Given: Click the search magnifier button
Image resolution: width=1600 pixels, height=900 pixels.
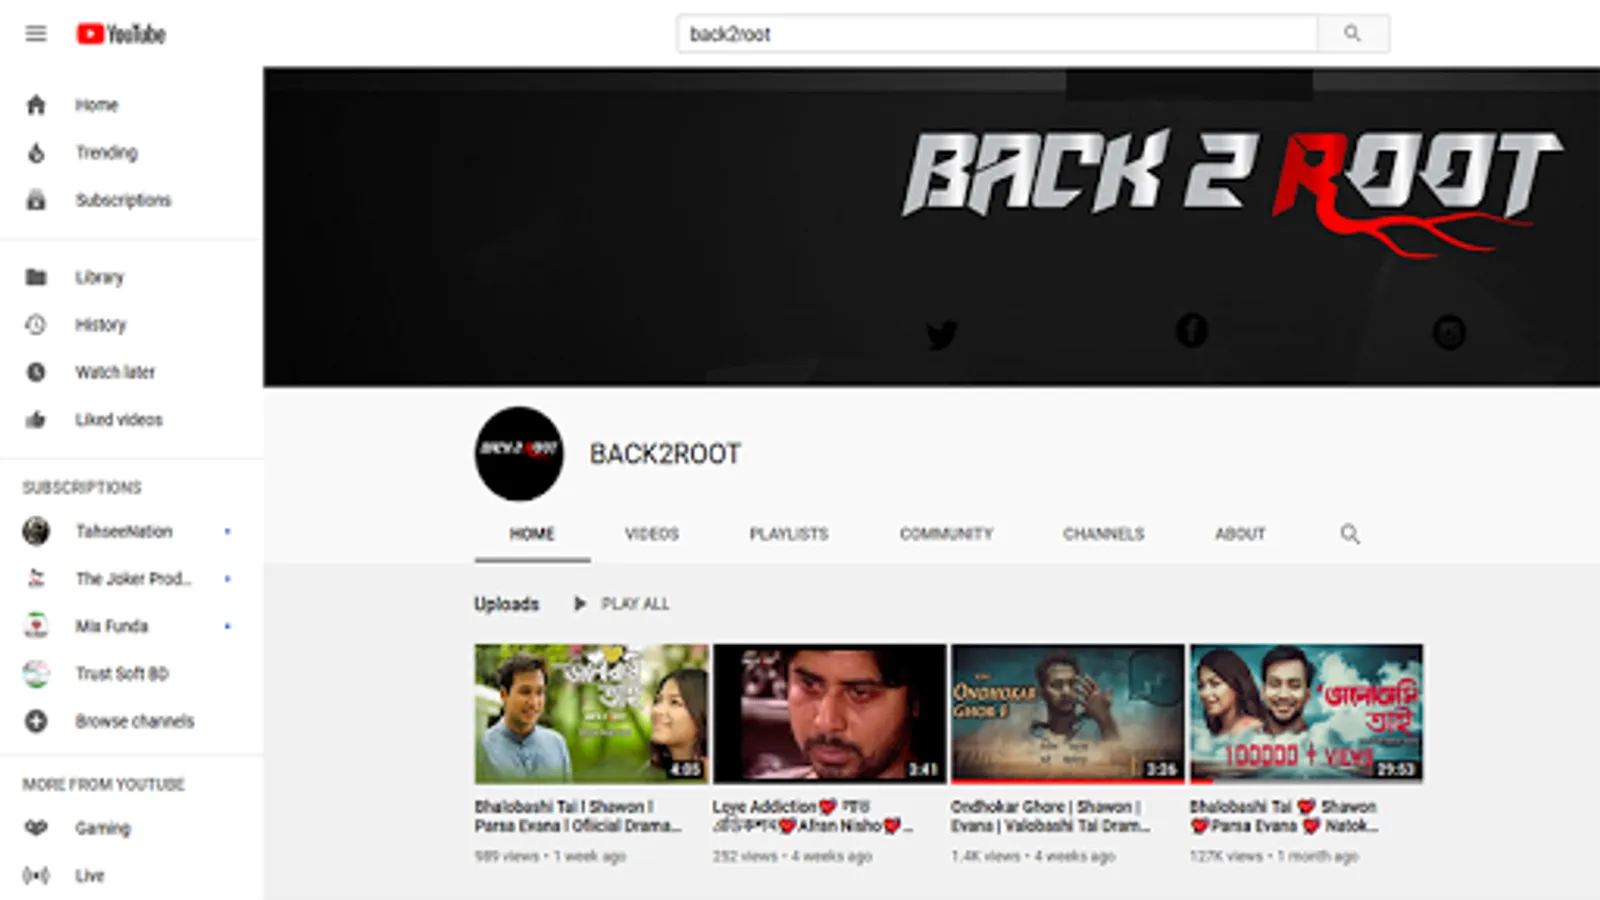Looking at the screenshot, I should tap(1352, 34).
